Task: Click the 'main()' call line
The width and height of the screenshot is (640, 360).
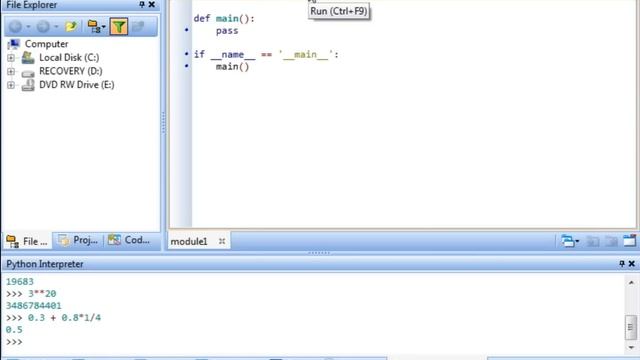Action: (x=232, y=67)
